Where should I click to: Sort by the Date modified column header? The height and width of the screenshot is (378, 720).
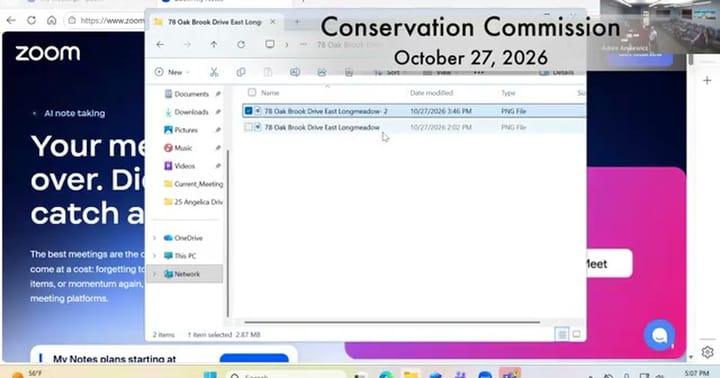click(x=431, y=93)
